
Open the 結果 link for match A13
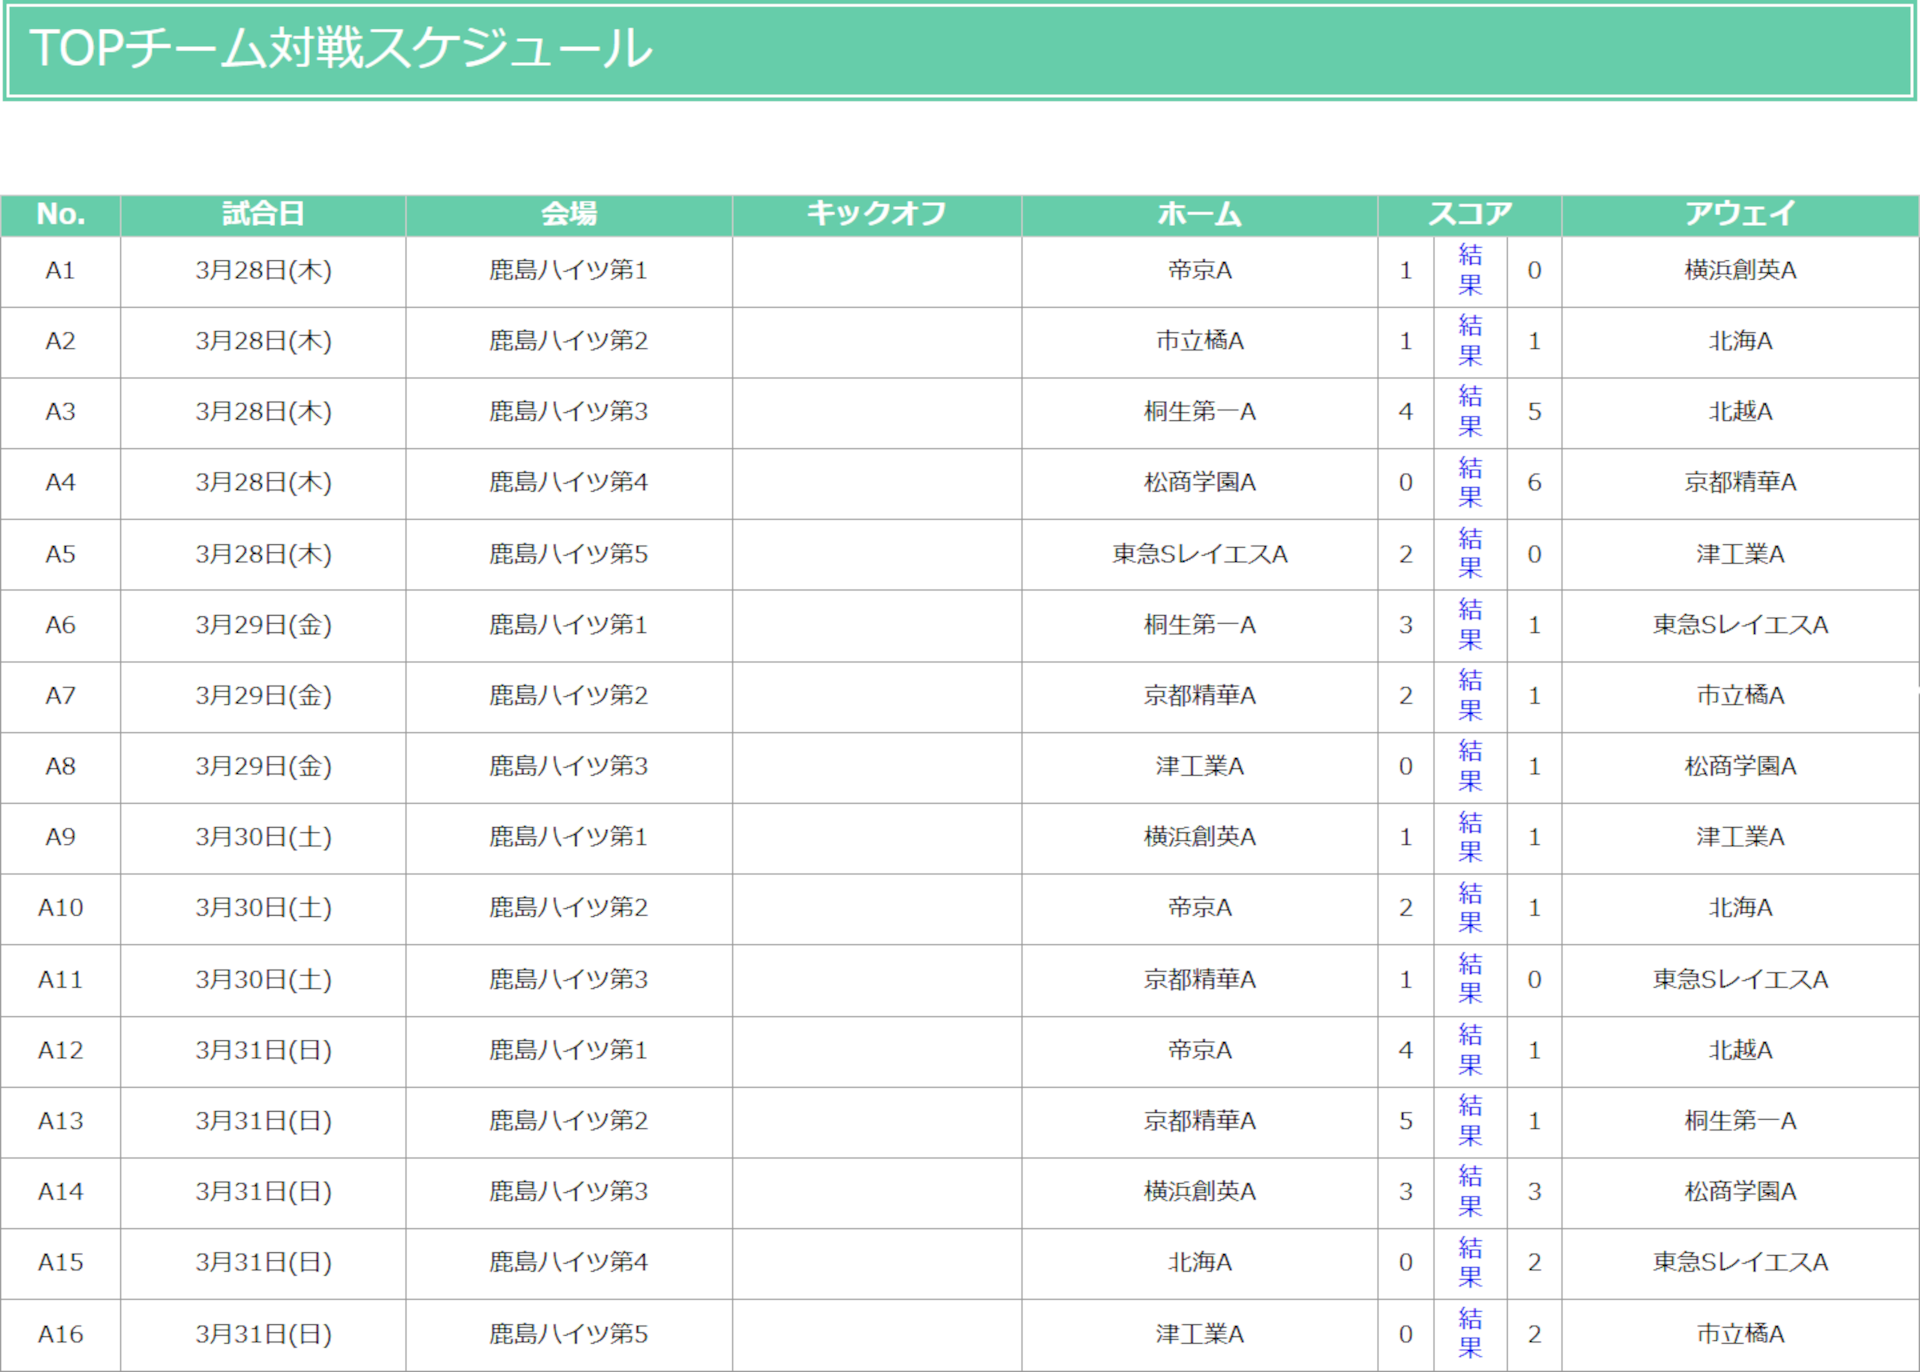1470,1122
